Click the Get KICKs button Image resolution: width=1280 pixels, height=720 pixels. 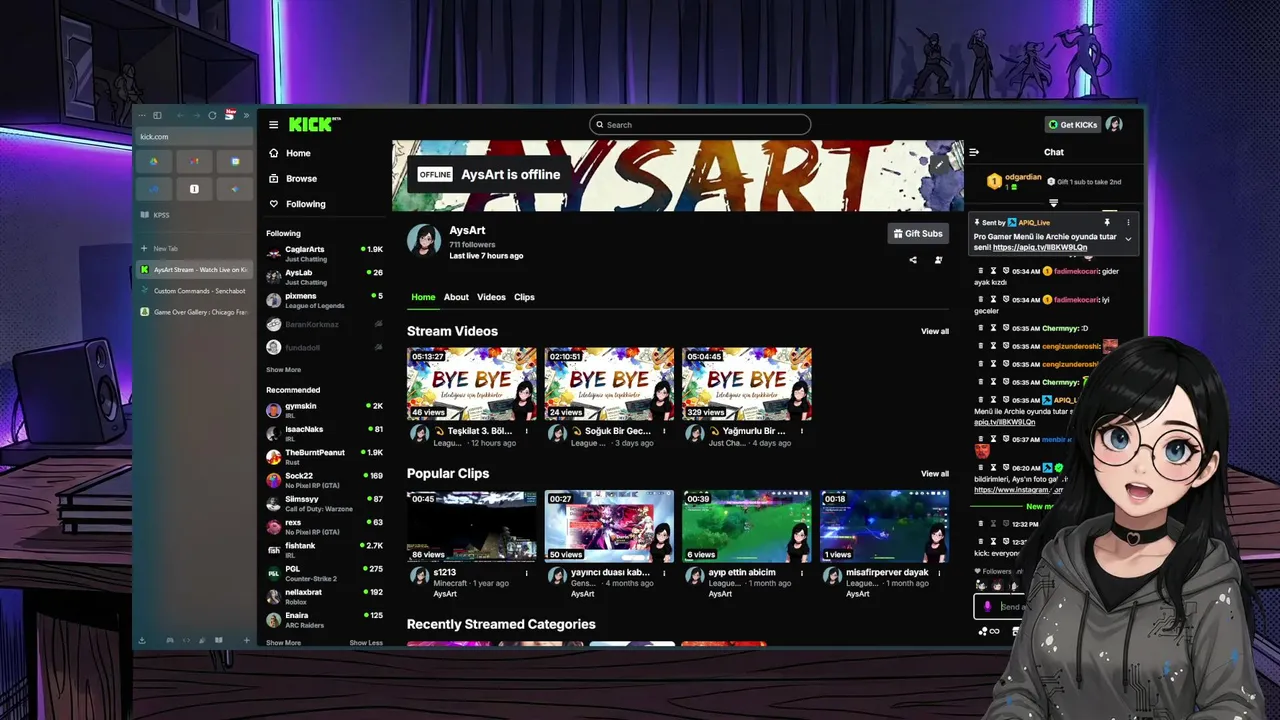coord(1073,125)
